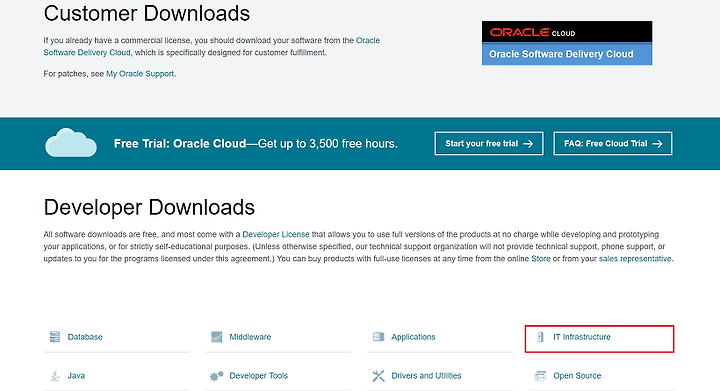Follow the My Oracle Support link
The height and width of the screenshot is (391, 720).
(140, 73)
